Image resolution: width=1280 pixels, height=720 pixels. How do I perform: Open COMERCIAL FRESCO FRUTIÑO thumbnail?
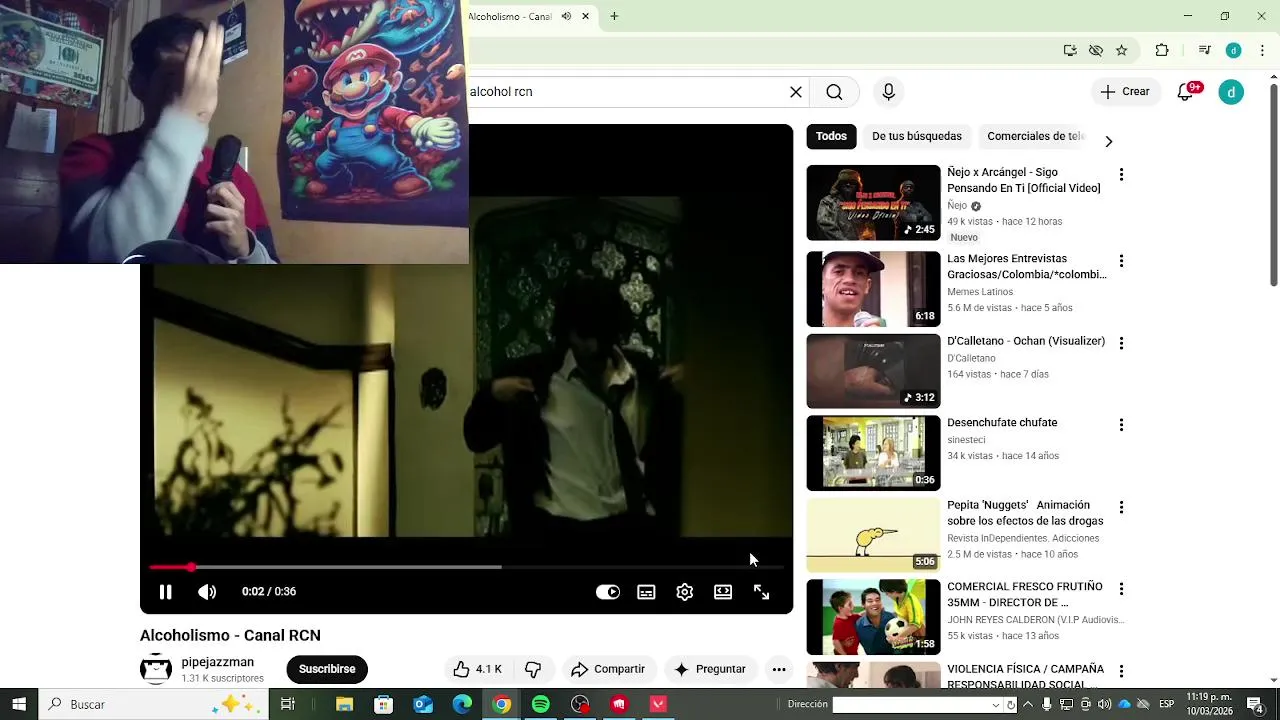pos(874,617)
